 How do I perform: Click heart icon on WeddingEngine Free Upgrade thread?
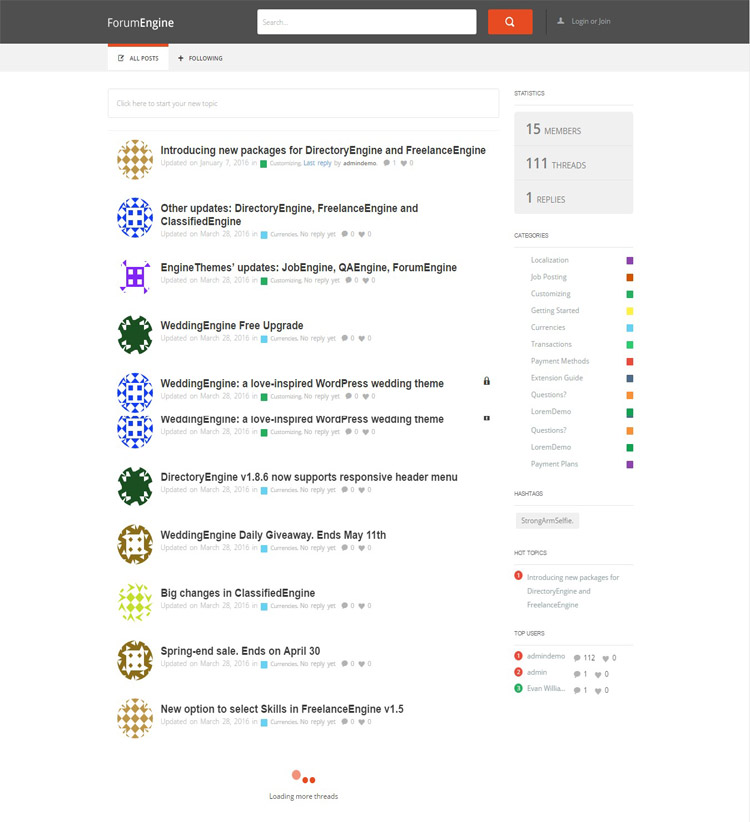click(362, 338)
